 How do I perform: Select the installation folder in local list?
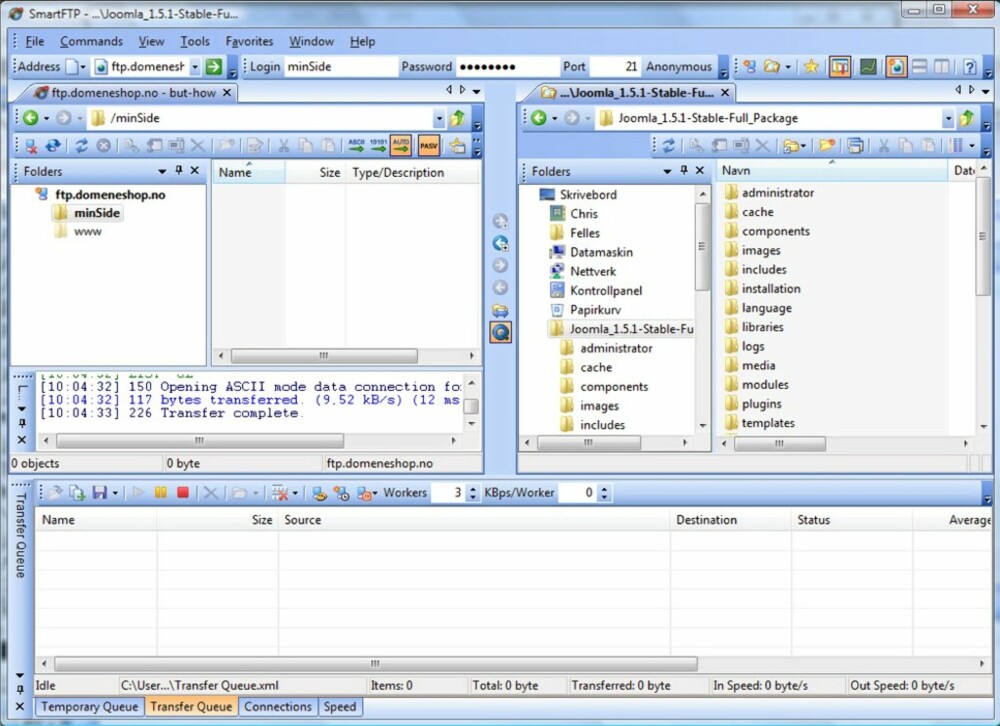(770, 288)
